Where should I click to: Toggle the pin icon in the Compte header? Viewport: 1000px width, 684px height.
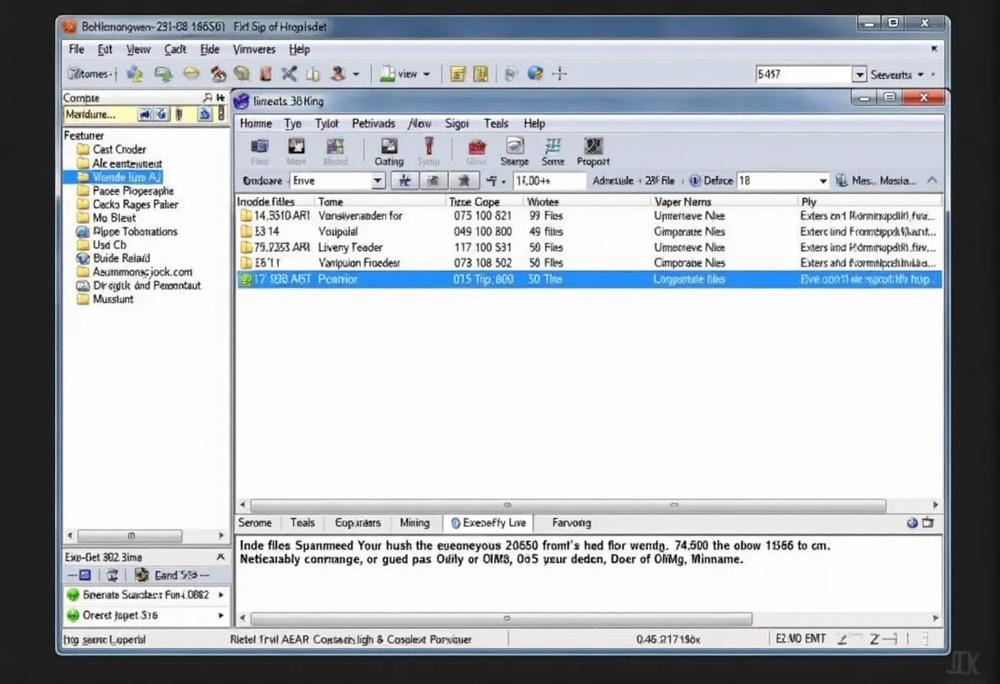[221, 98]
